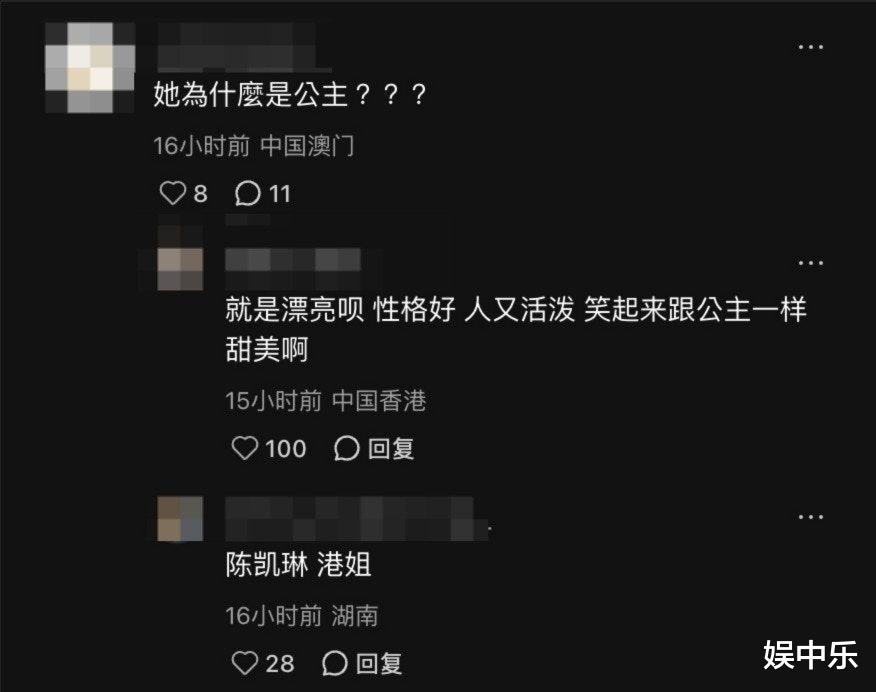Like the reply with 28 likes

click(x=245, y=663)
